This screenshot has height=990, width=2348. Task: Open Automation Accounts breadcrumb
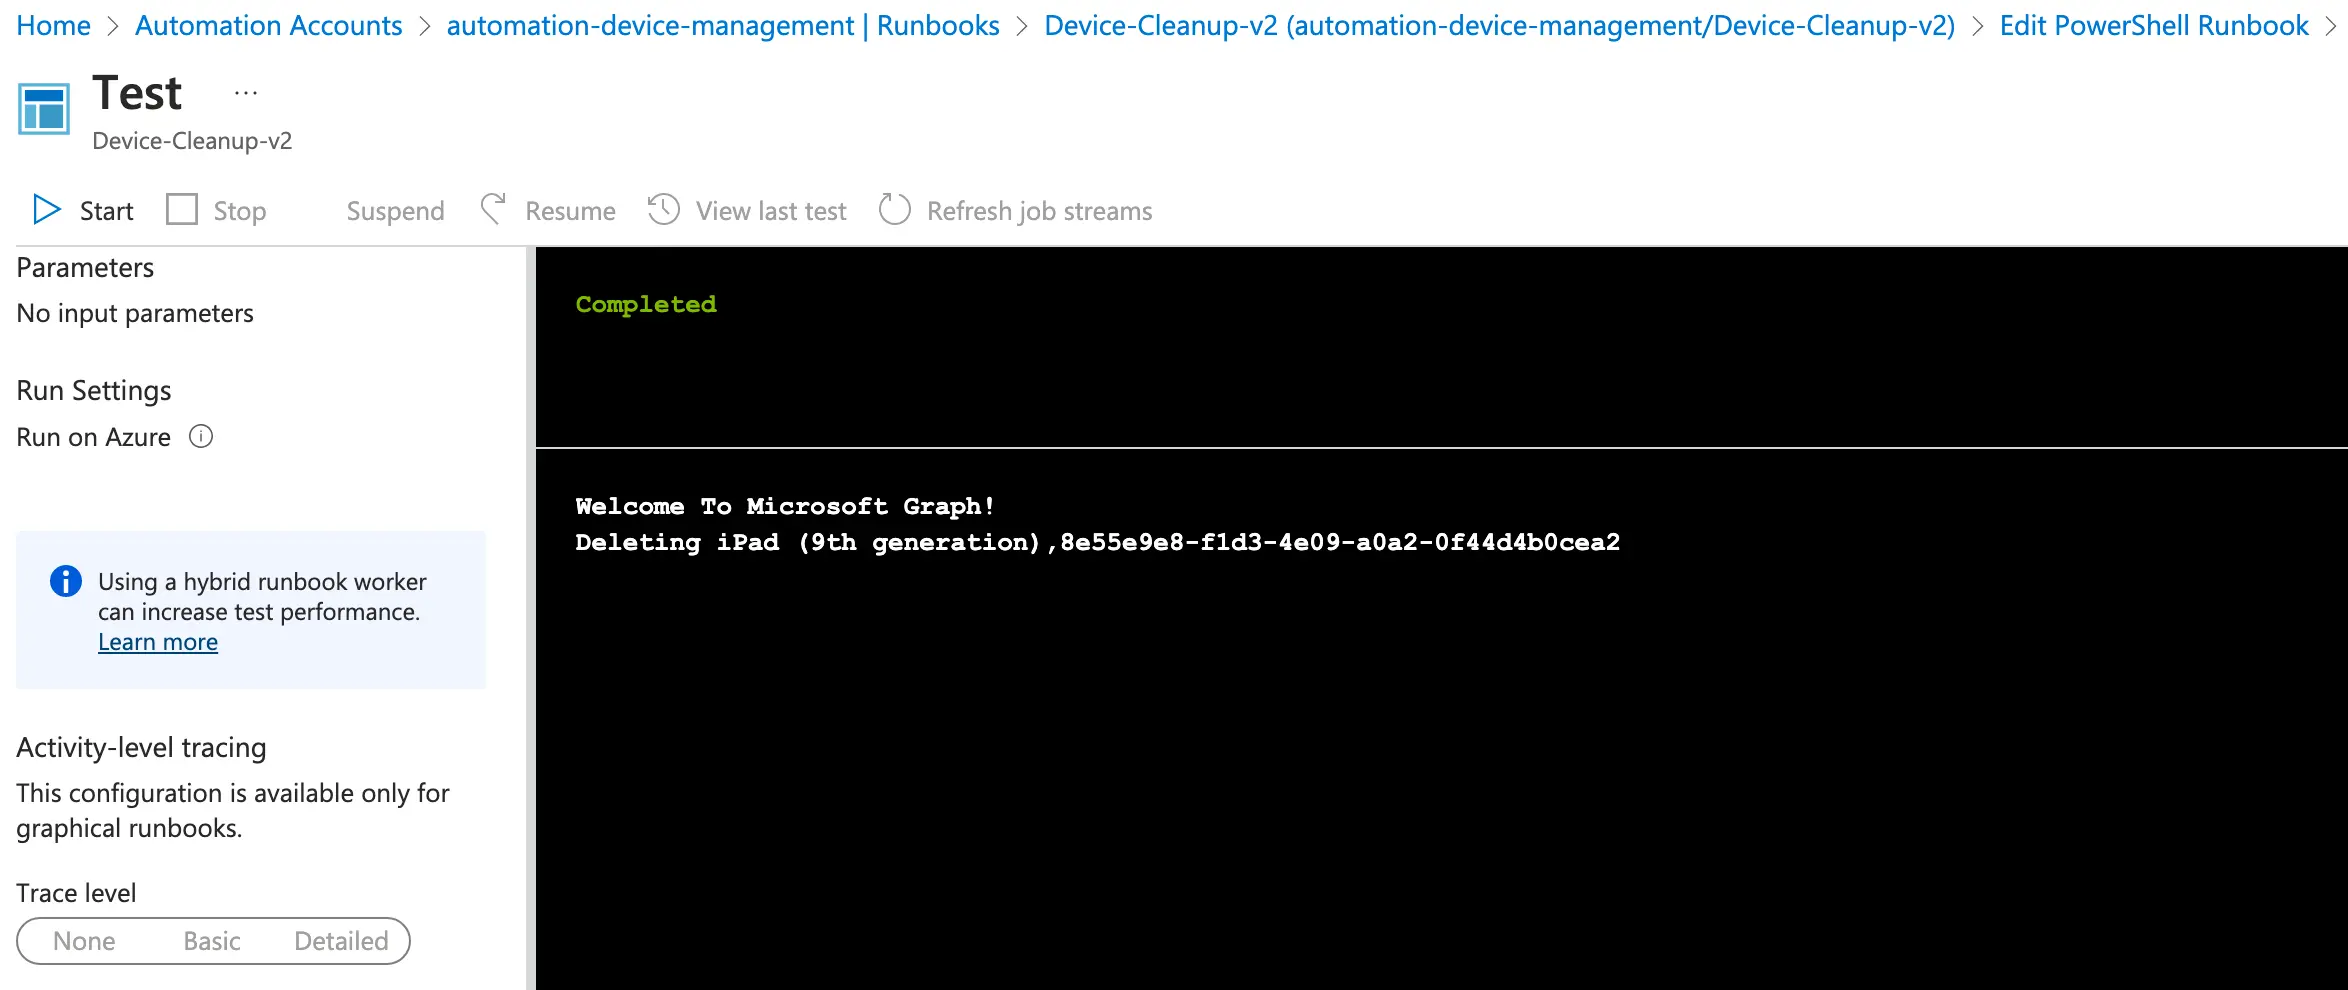coord(268,26)
